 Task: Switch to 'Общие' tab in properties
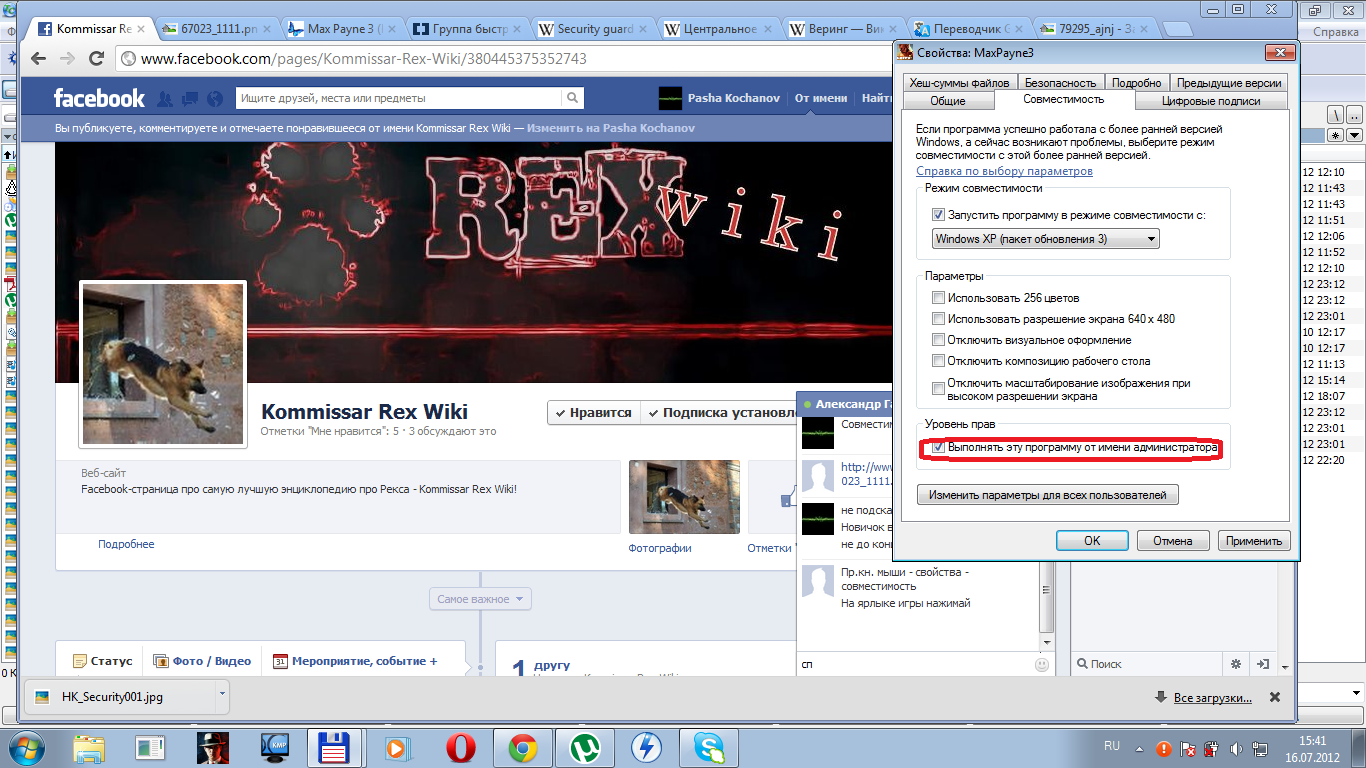(x=948, y=101)
